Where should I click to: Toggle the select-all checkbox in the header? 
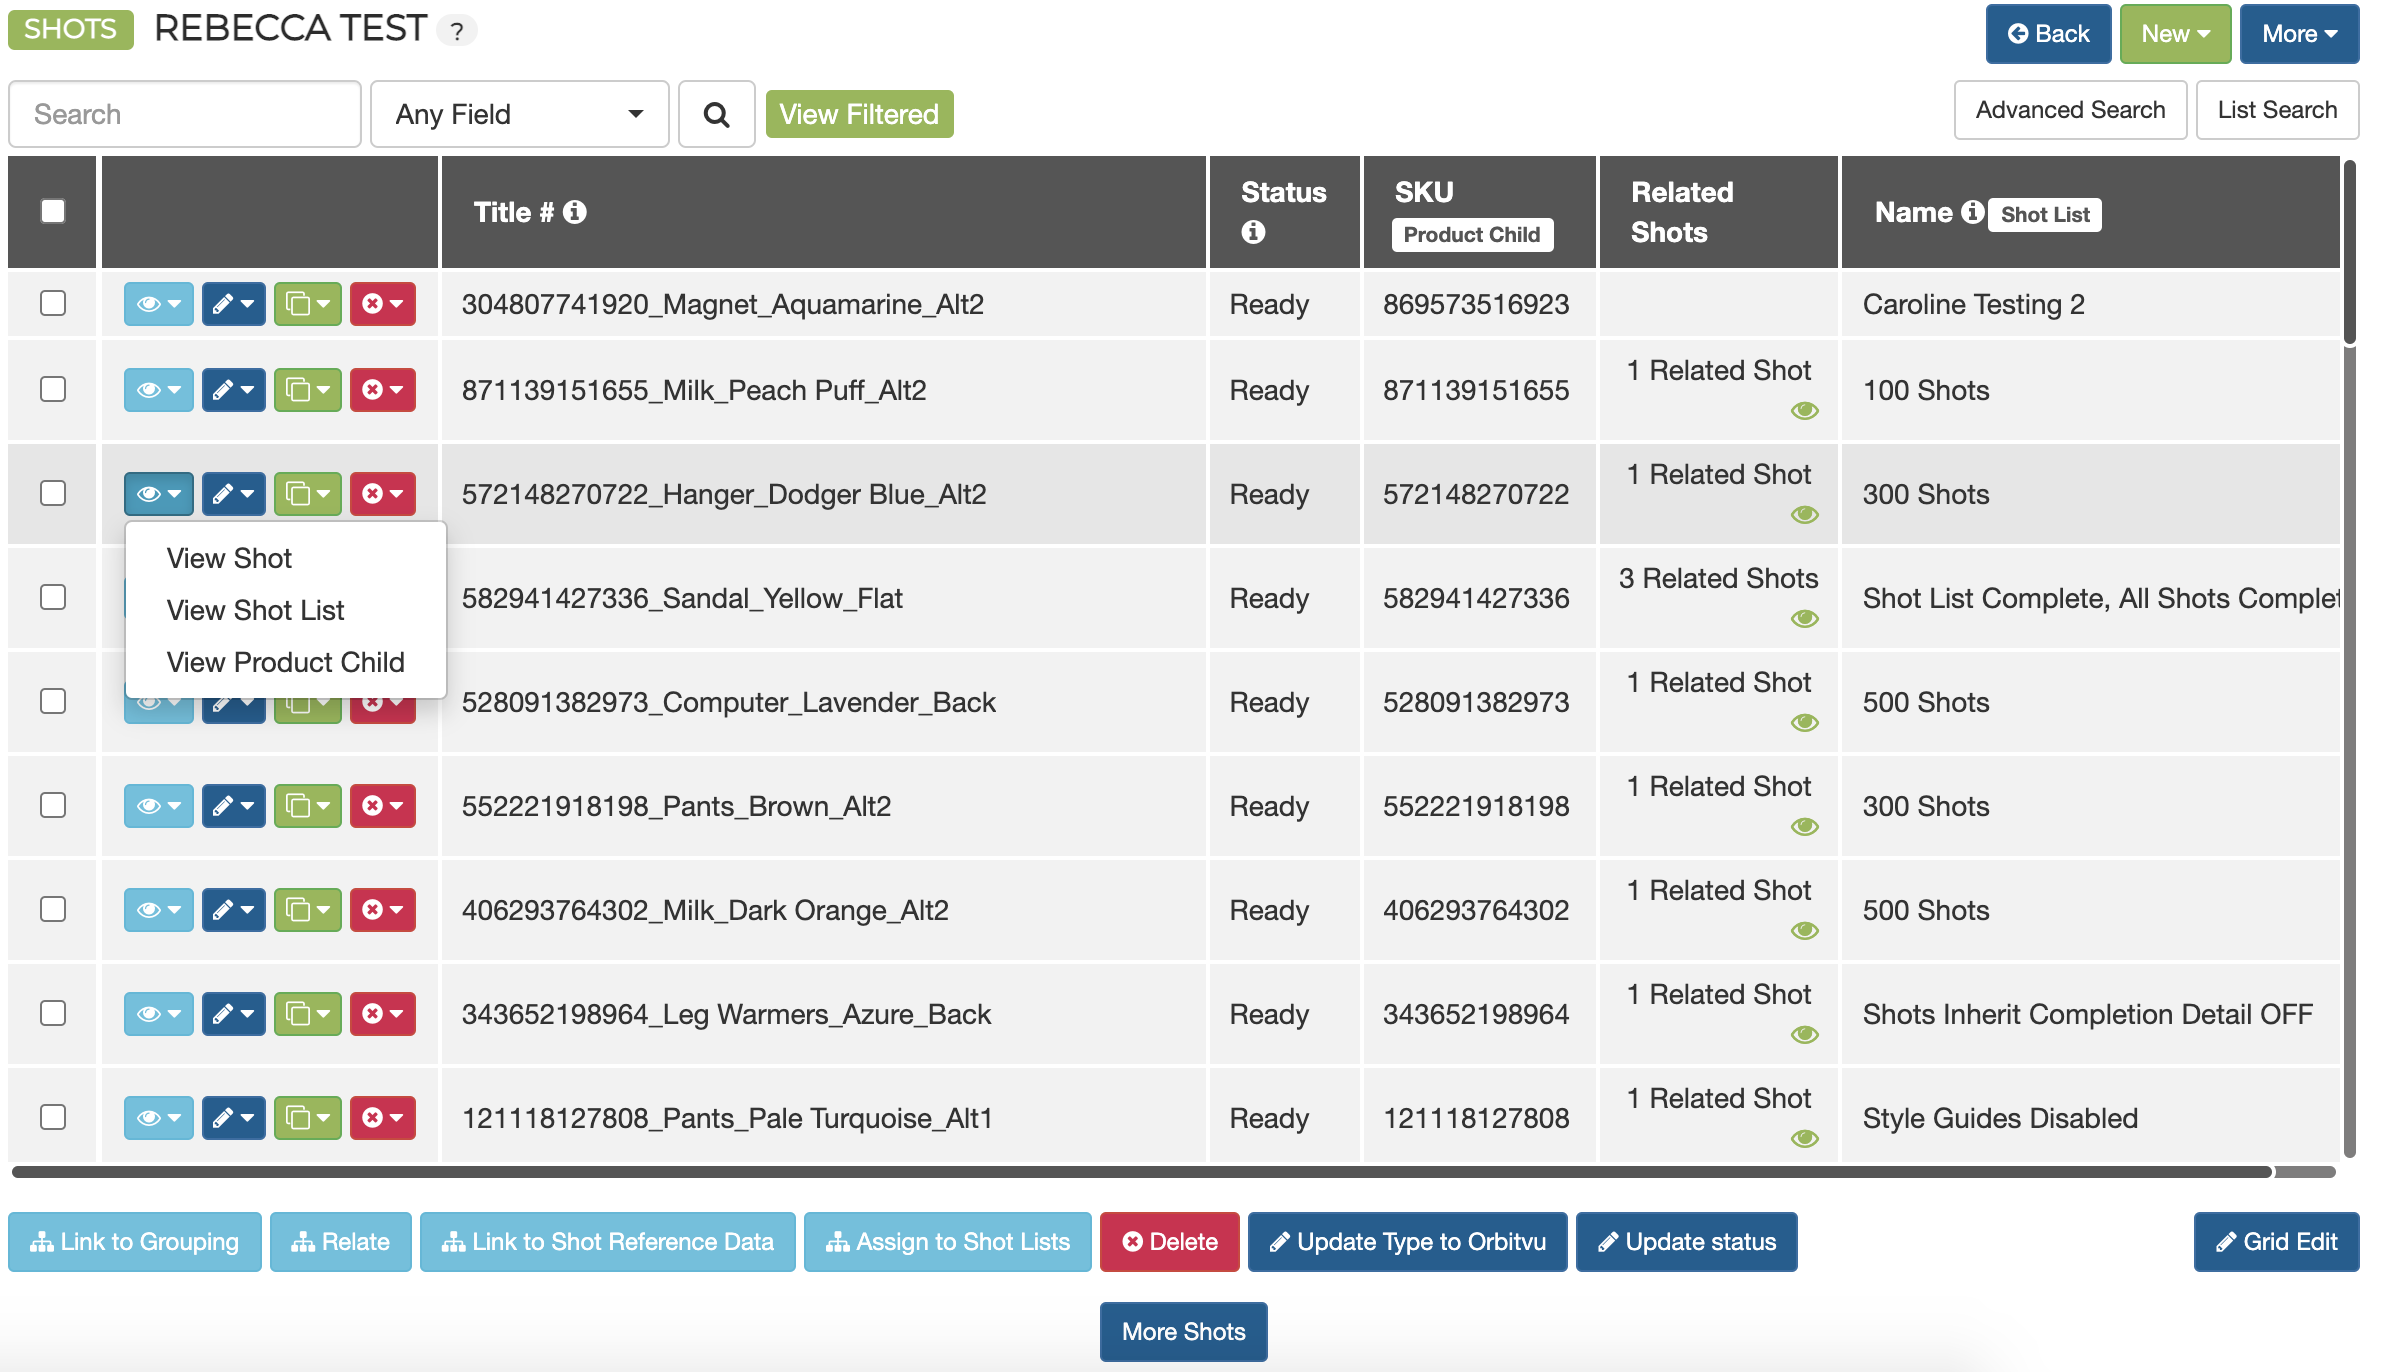pos(53,211)
